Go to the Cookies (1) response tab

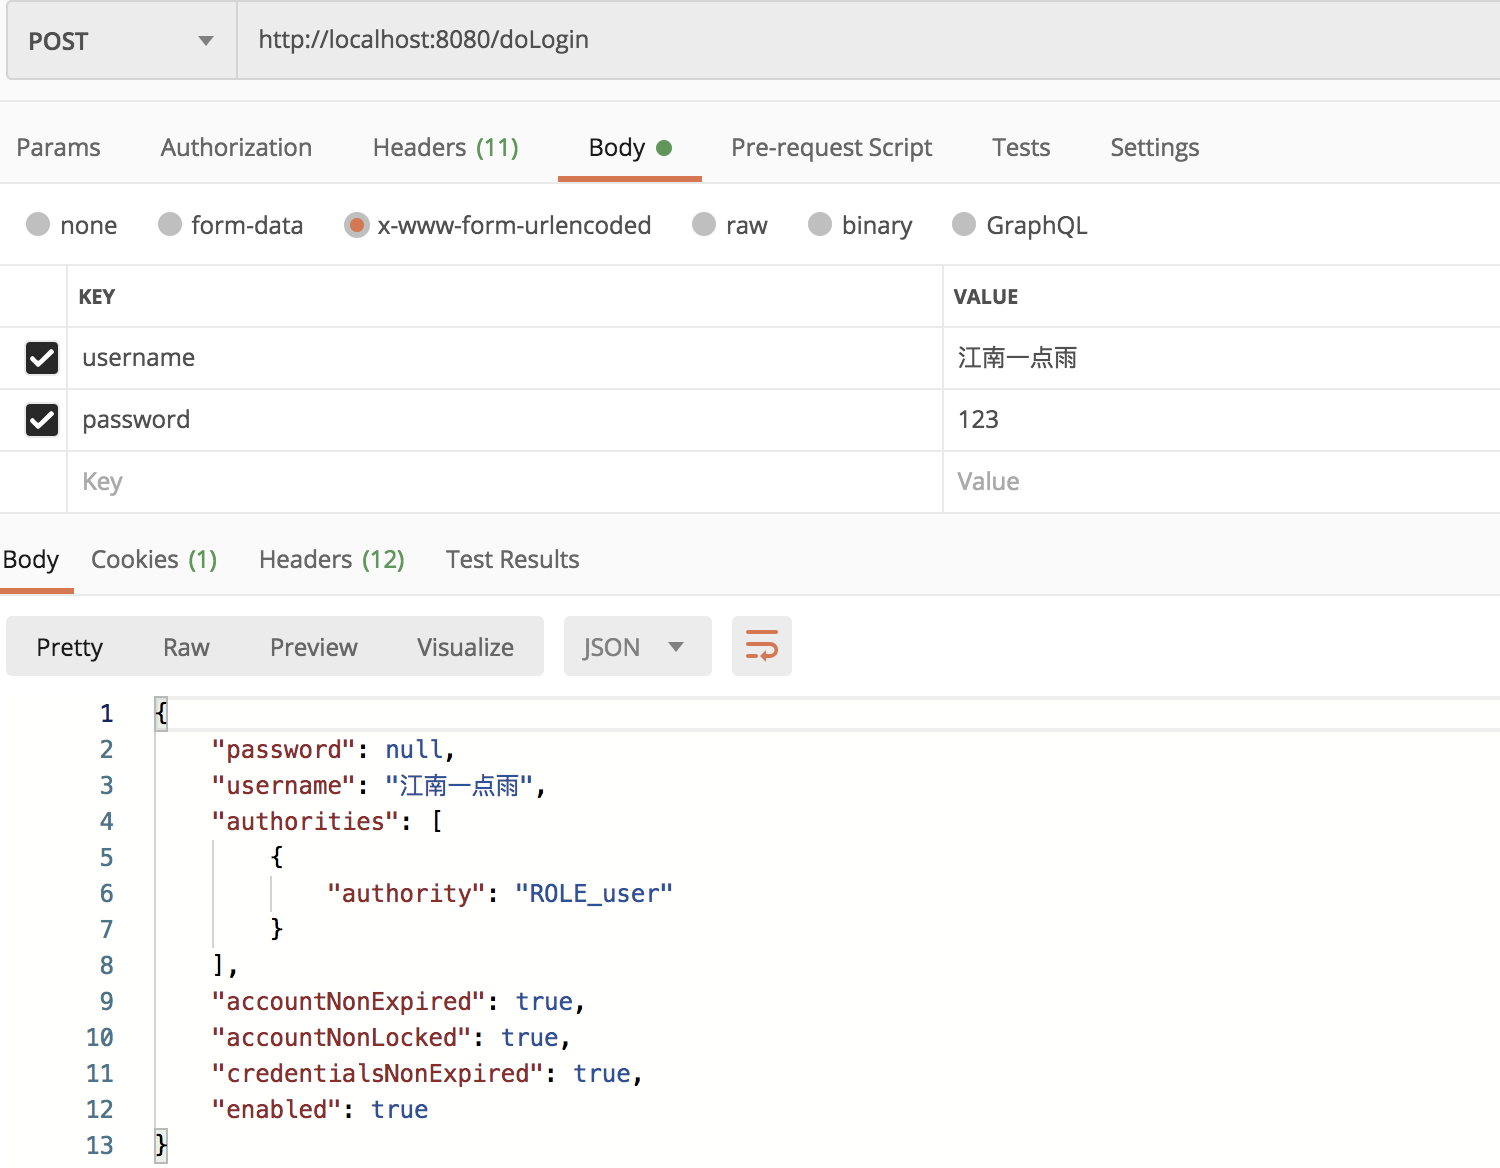(154, 560)
